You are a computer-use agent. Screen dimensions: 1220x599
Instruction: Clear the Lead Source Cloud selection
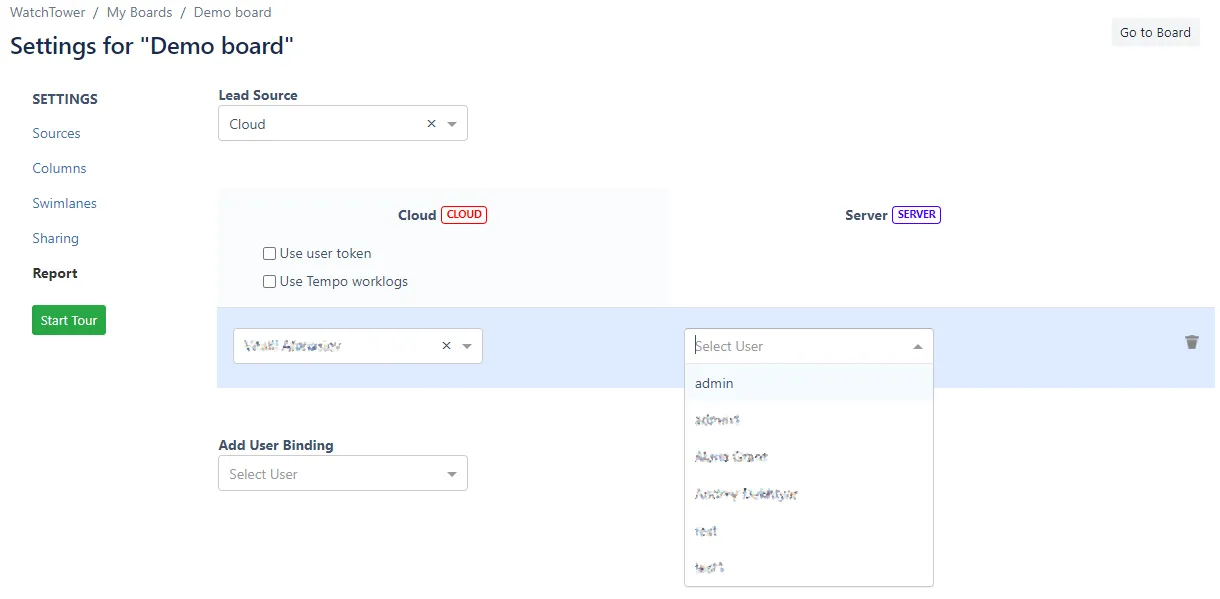pos(432,124)
